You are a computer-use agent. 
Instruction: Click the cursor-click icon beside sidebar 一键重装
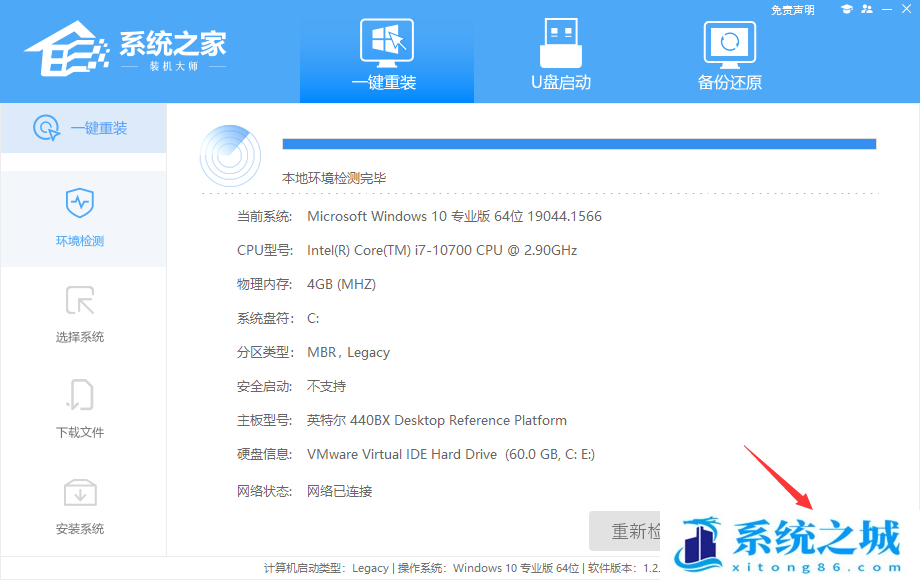(47, 128)
